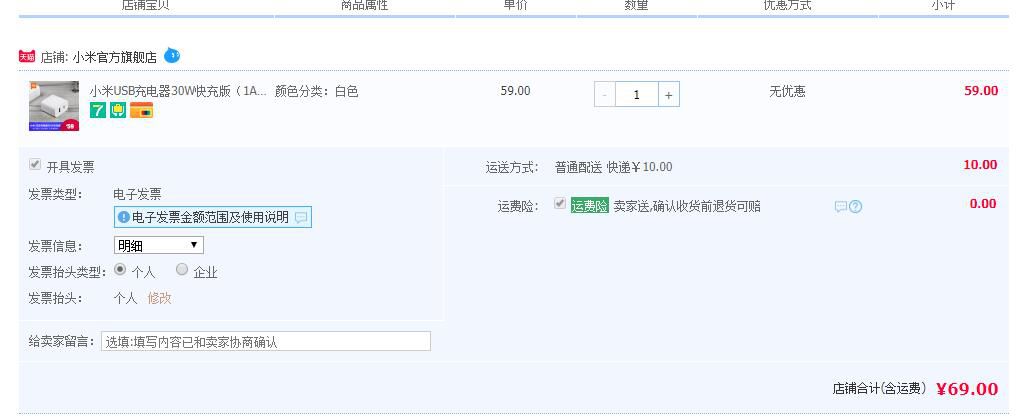Click the red 59.00 subtotal value
Viewport: 1022px width, 418px height.
pyautogui.click(x=981, y=91)
